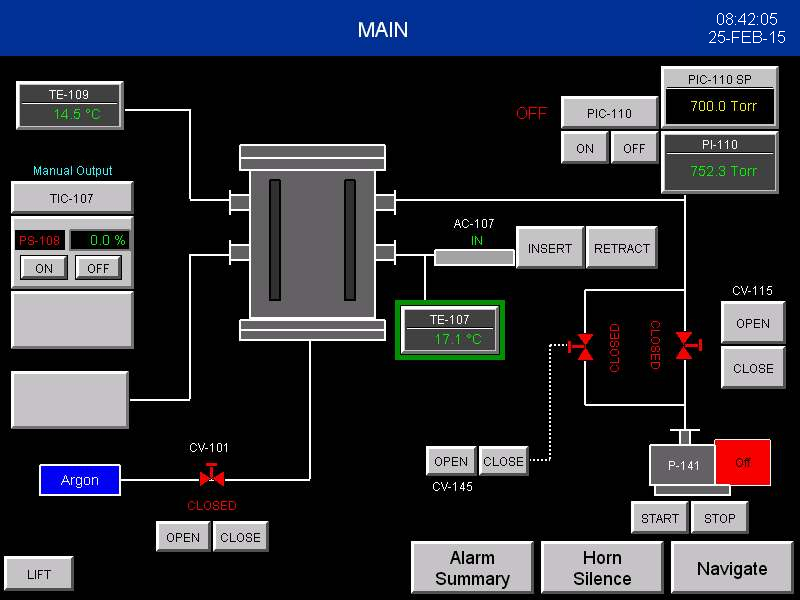
Task: Switch PS-108 power supply ON
Action: (44, 268)
